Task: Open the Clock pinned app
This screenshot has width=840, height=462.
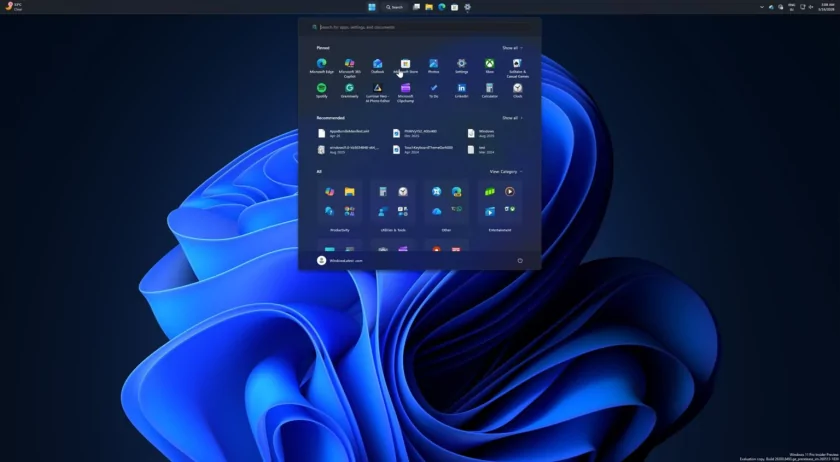Action: [x=518, y=91]
